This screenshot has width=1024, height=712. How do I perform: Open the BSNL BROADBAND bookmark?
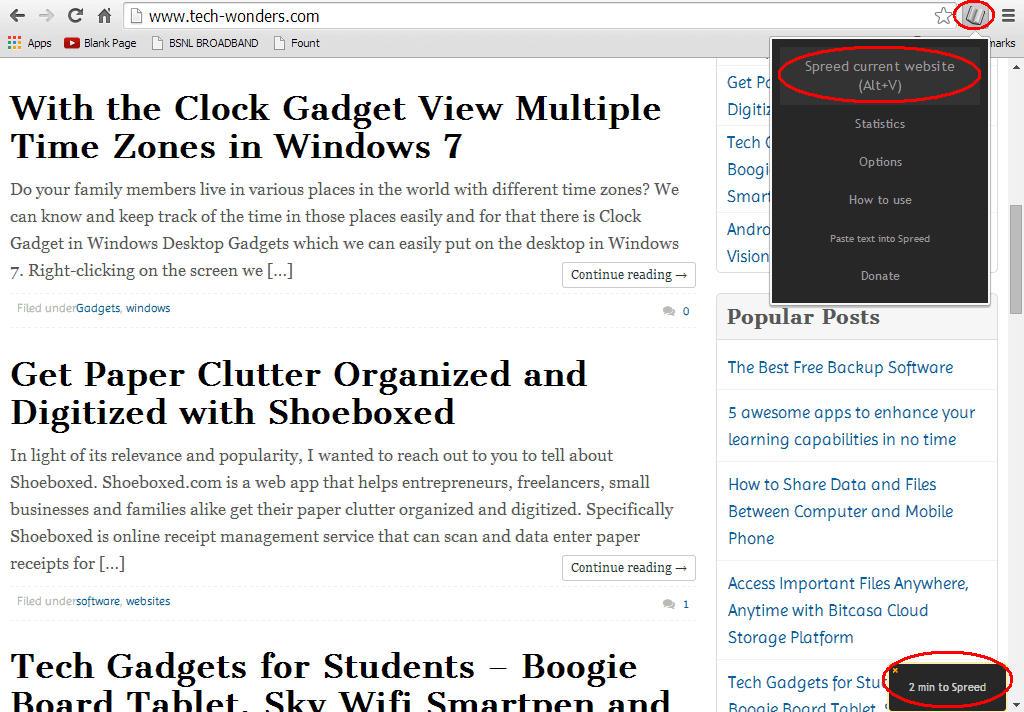click(x=205, y=43)
